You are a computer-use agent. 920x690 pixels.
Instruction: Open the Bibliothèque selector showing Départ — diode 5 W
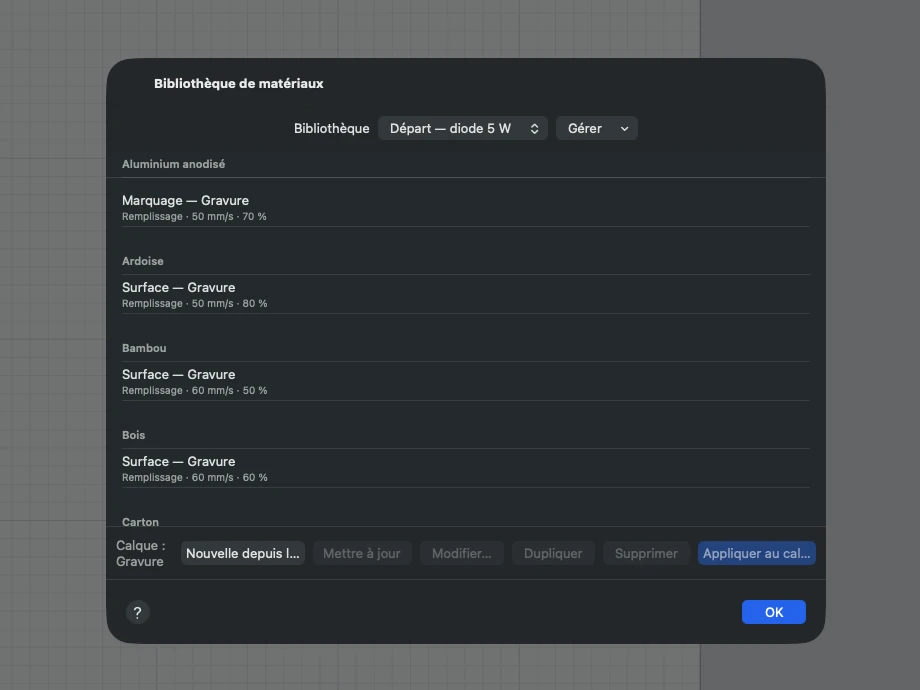(x=462, y=128)
